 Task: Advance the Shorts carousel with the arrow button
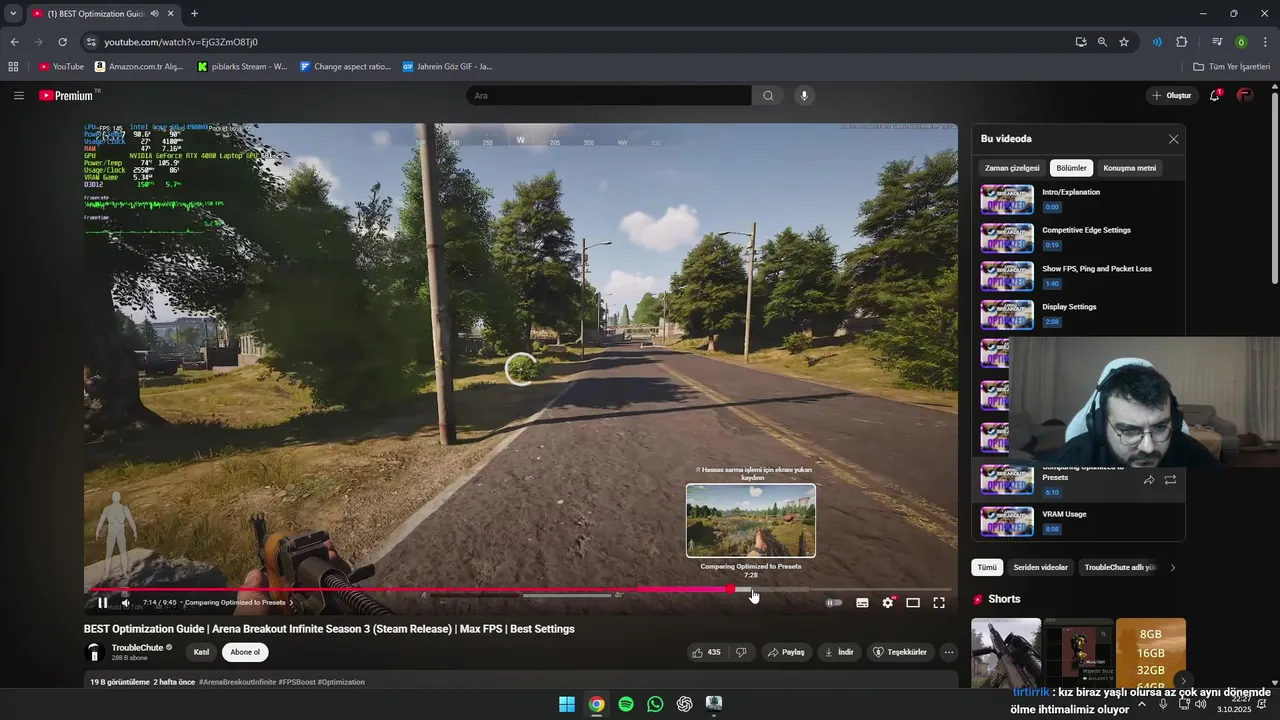tap(1183, 681)
